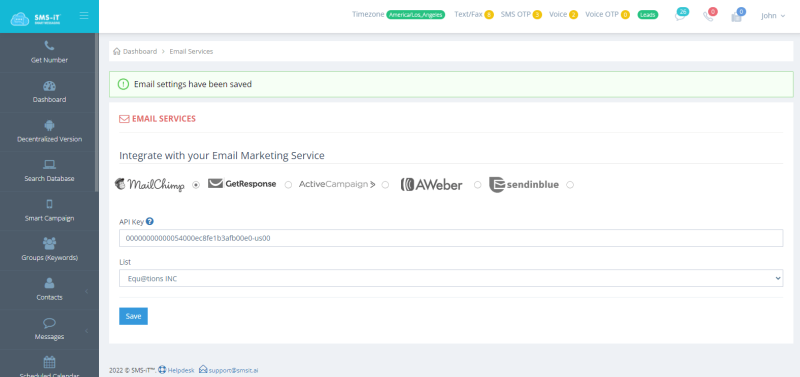Open the messages chat bubble icon
This screenshot has width=800, height=377.
pyautogui.click(x=680, y=16)
